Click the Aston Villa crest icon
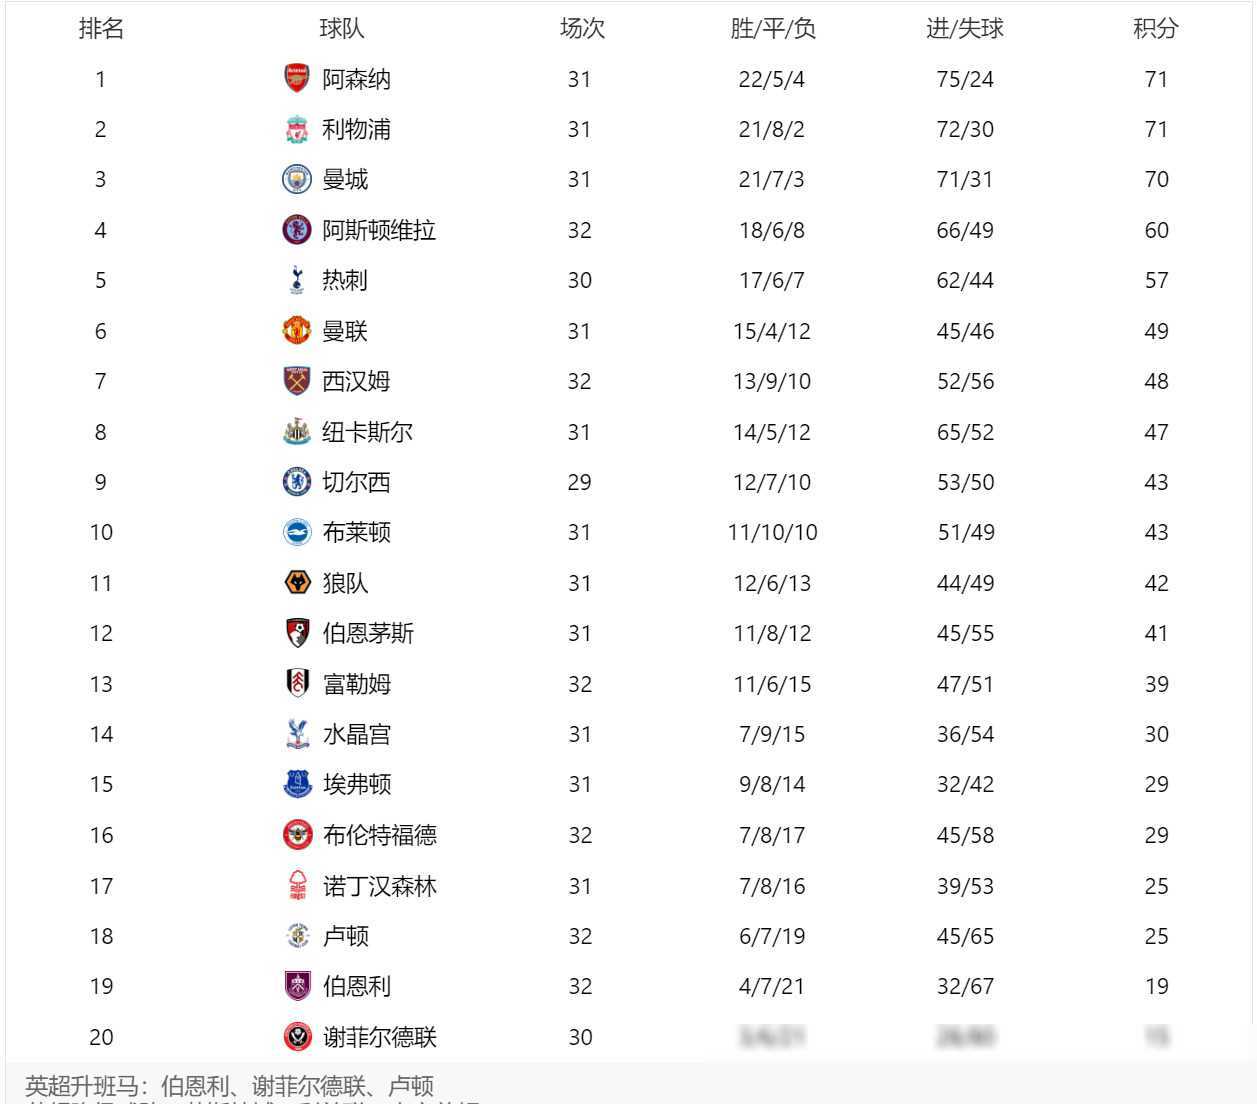The height and width of the screenshot is (1104, 1257). pyautogui.click(x=297, y=230)
